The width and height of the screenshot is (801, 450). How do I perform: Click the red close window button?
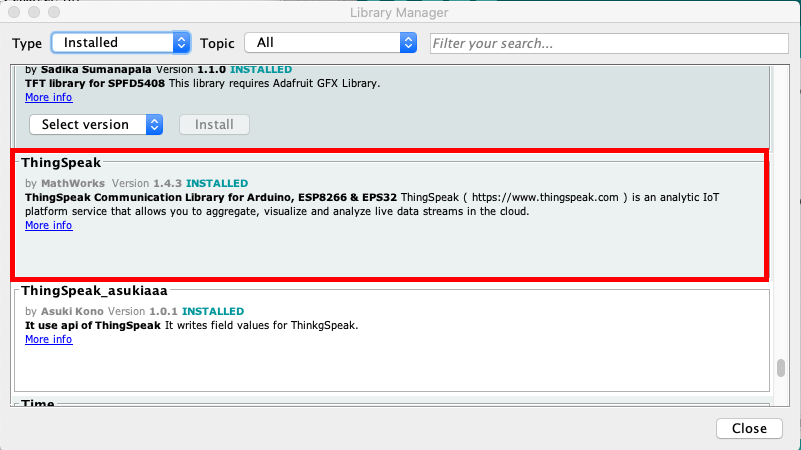pos(14,12)
